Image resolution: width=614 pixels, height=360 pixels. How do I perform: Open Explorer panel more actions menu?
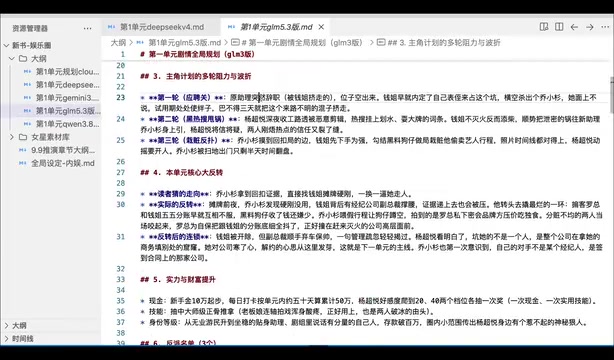[87, 28]
